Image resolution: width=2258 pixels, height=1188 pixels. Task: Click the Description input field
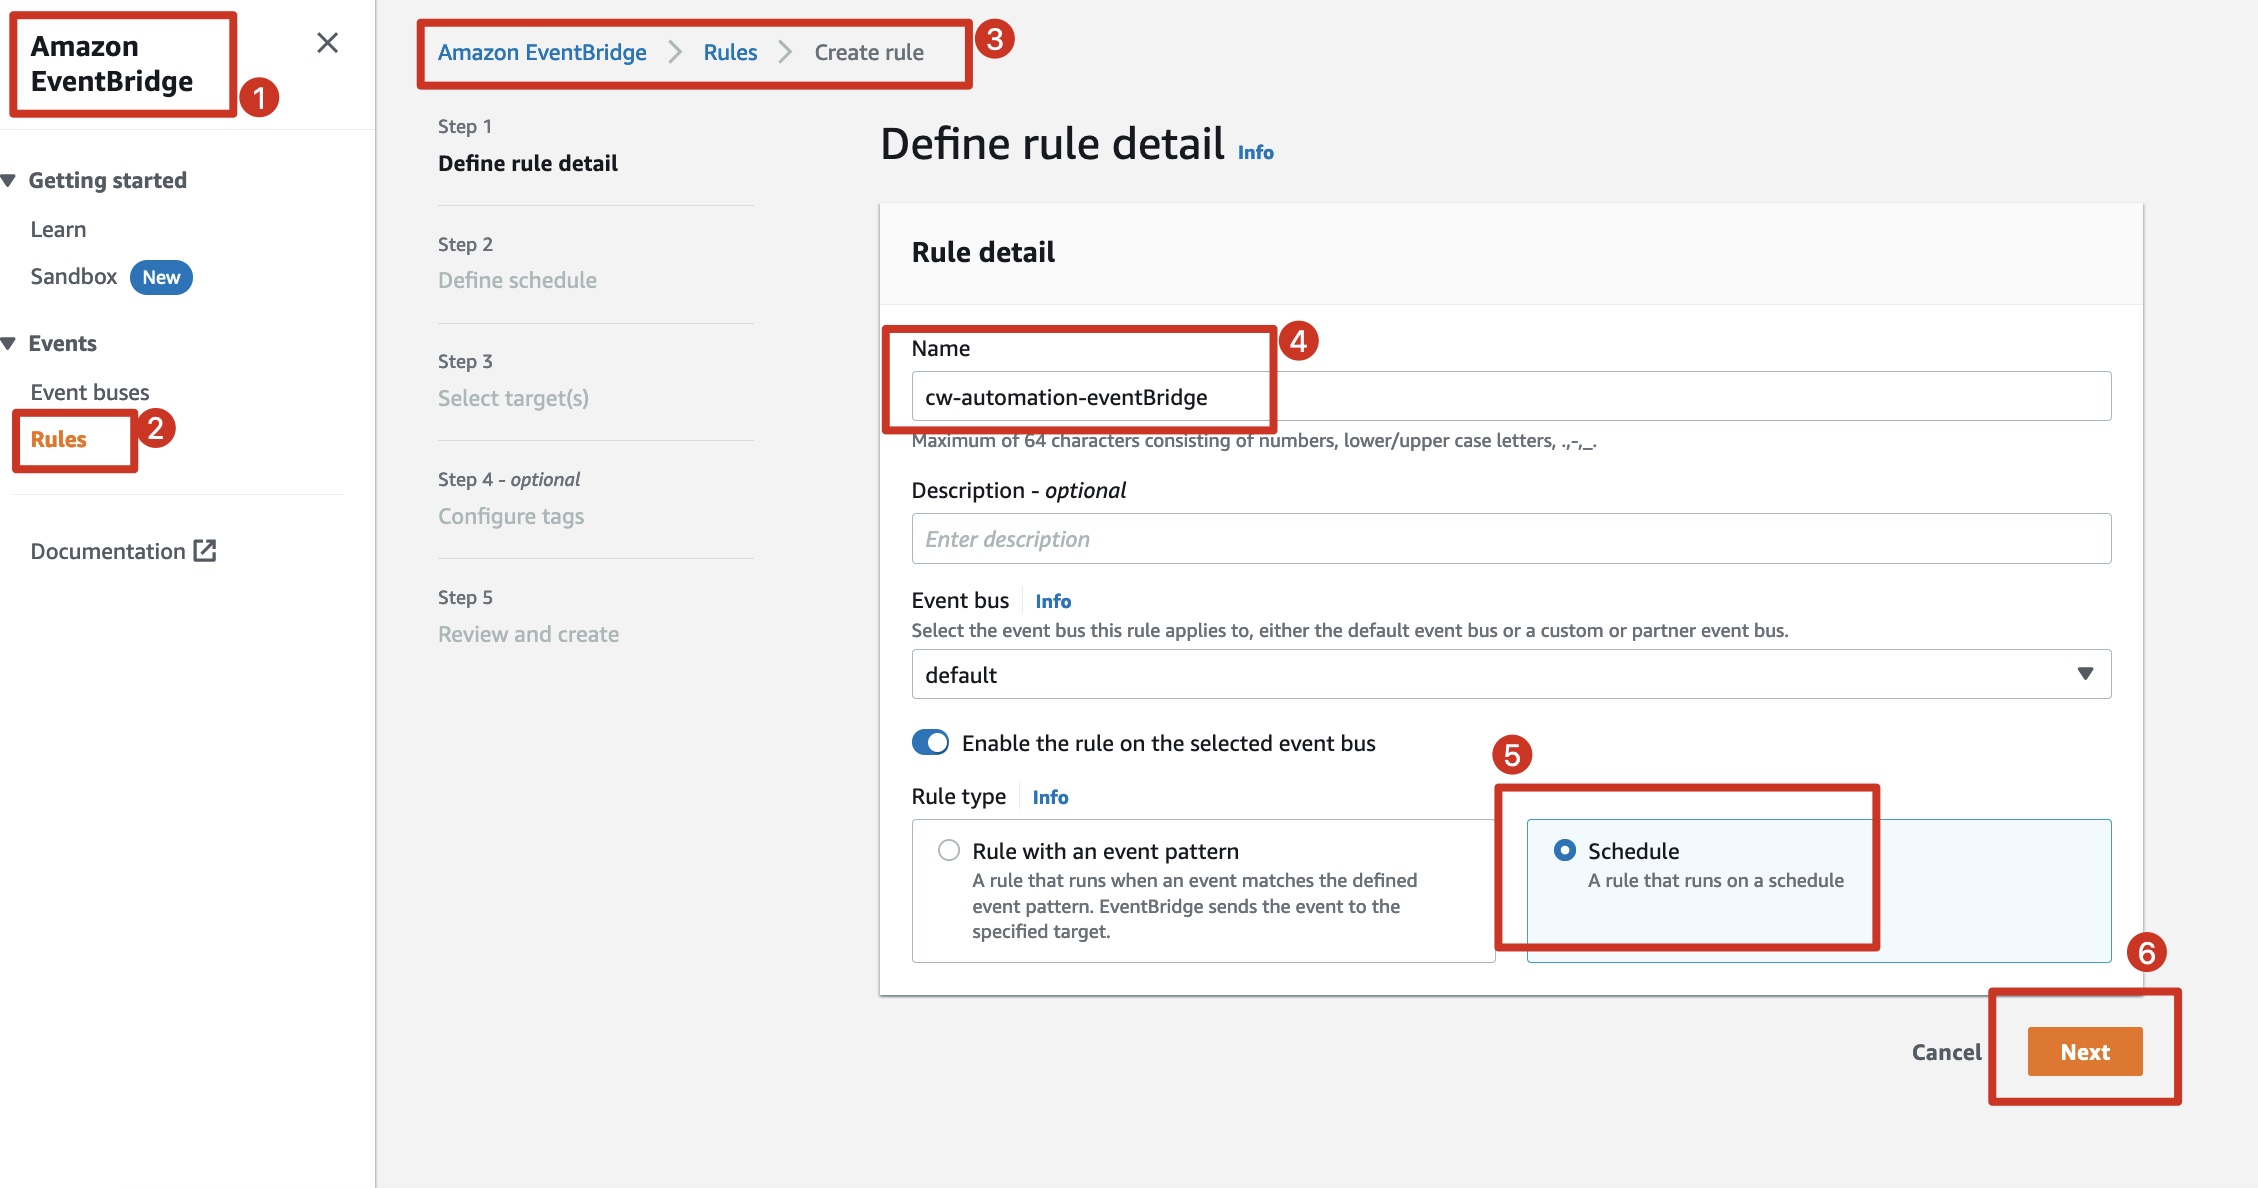coord(1510,539)
